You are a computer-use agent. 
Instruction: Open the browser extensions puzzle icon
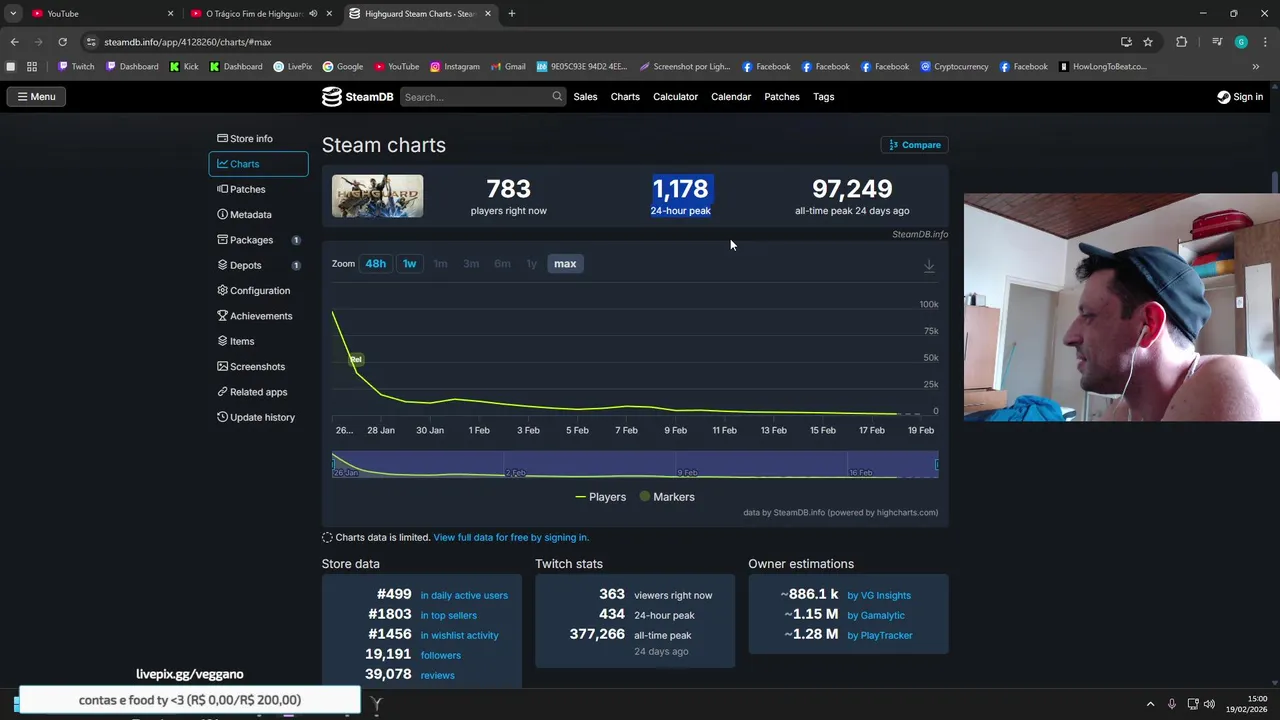1181,42
